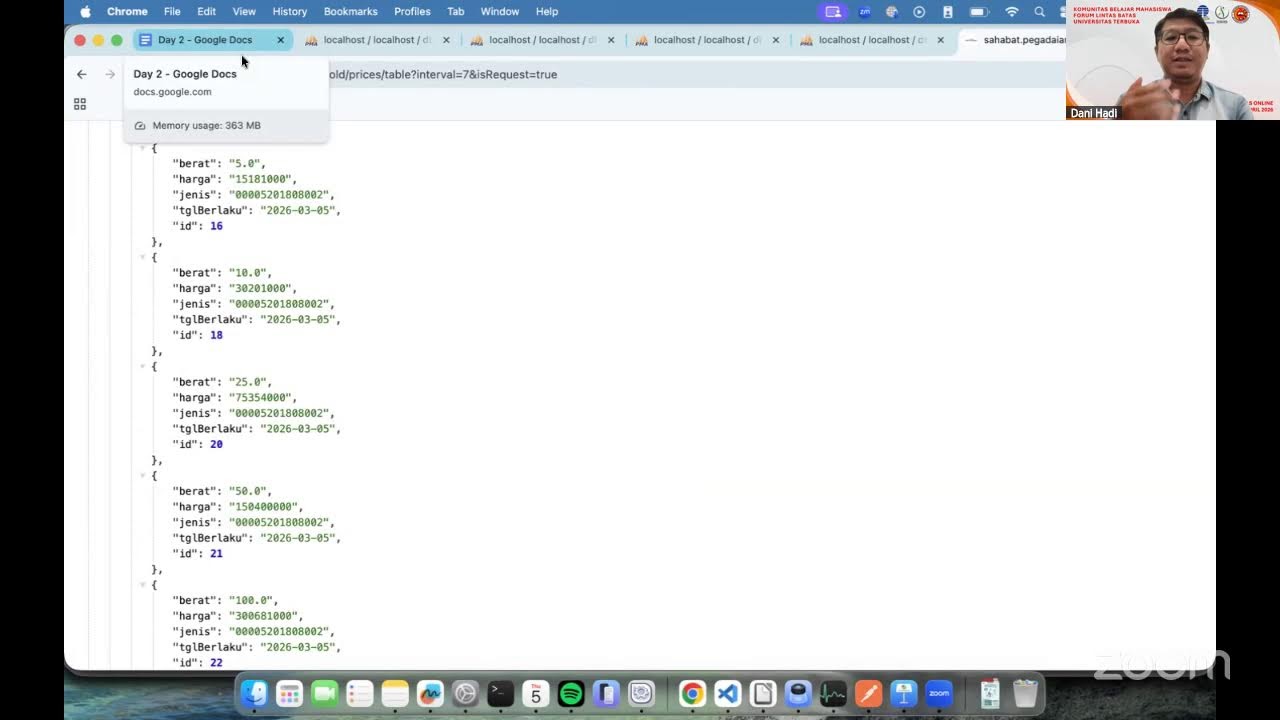Collapse JSON object with berat 100.0
The height and width of the screenshot is (720, 1280).
[x=143, y=584]
